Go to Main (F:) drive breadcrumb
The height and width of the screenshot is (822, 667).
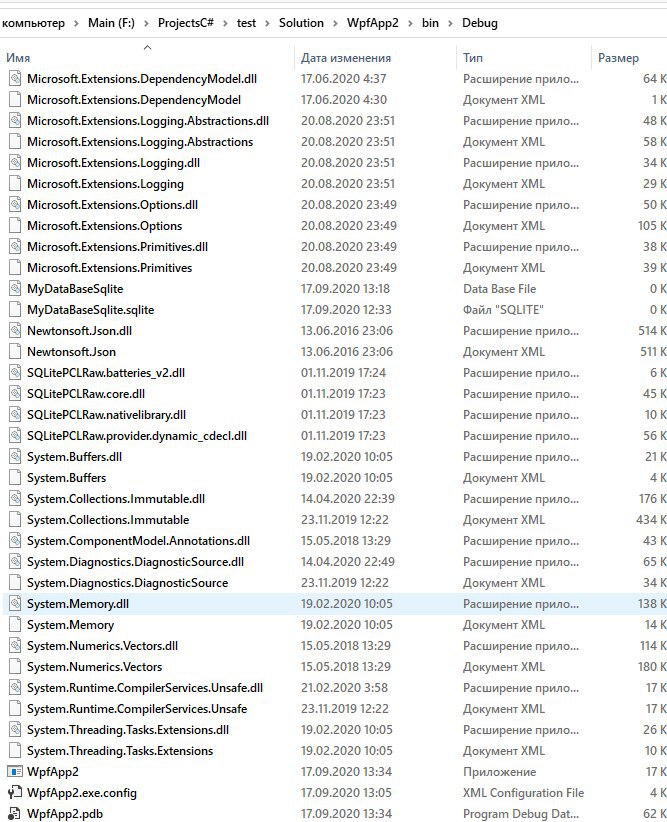111,23
